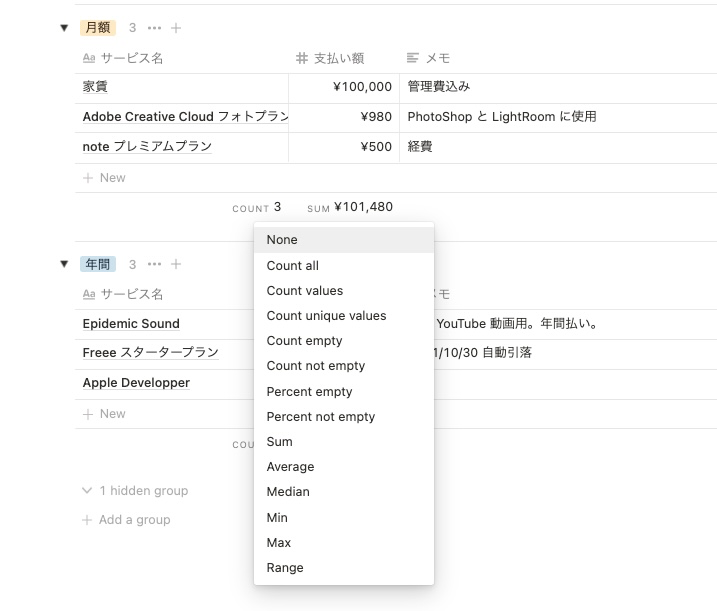The height and width of the screenshot is (611, 717).
Task: Open the Epidemic Sound page
Action: point(131,324)
